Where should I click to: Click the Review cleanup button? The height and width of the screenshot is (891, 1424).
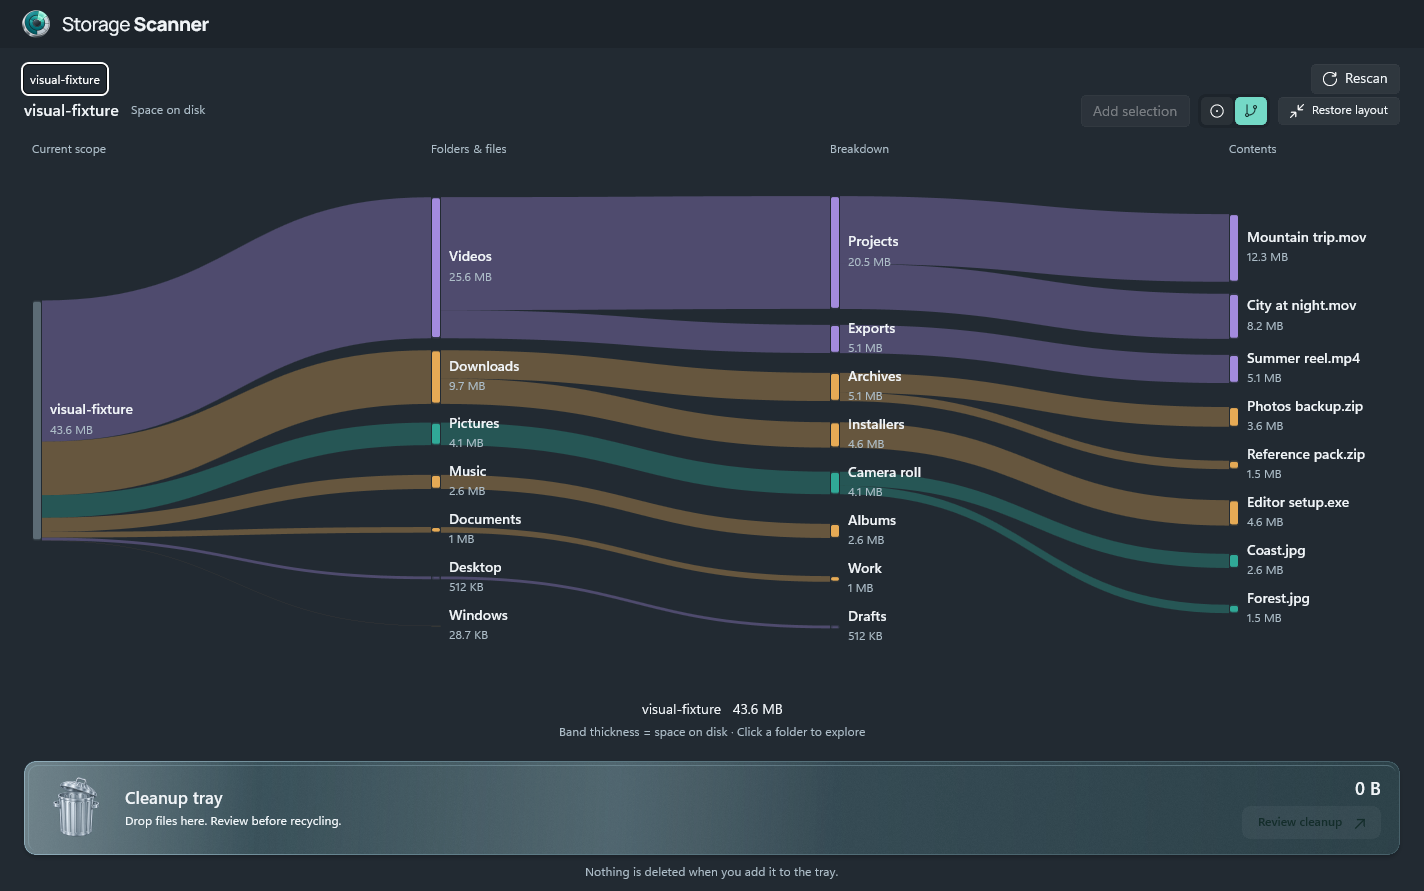1311,822
